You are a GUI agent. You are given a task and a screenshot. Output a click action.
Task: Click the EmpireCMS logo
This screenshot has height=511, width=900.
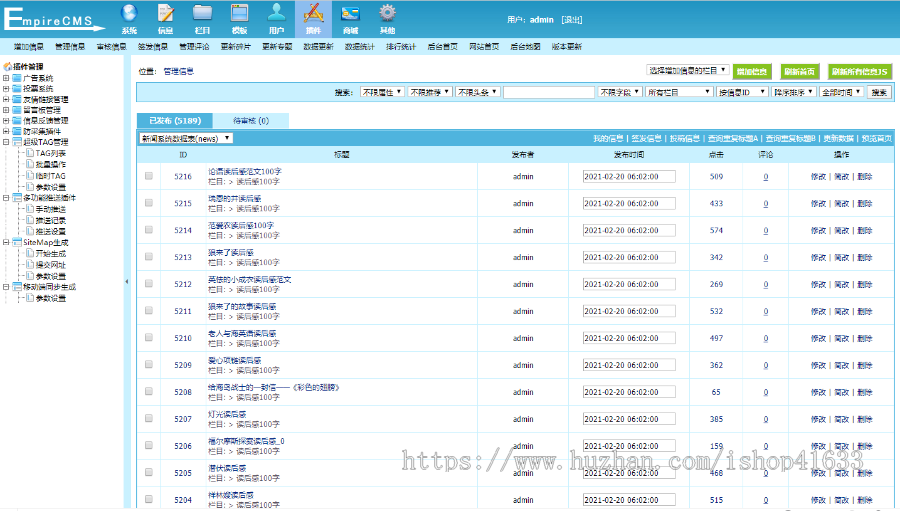[54, 19]
